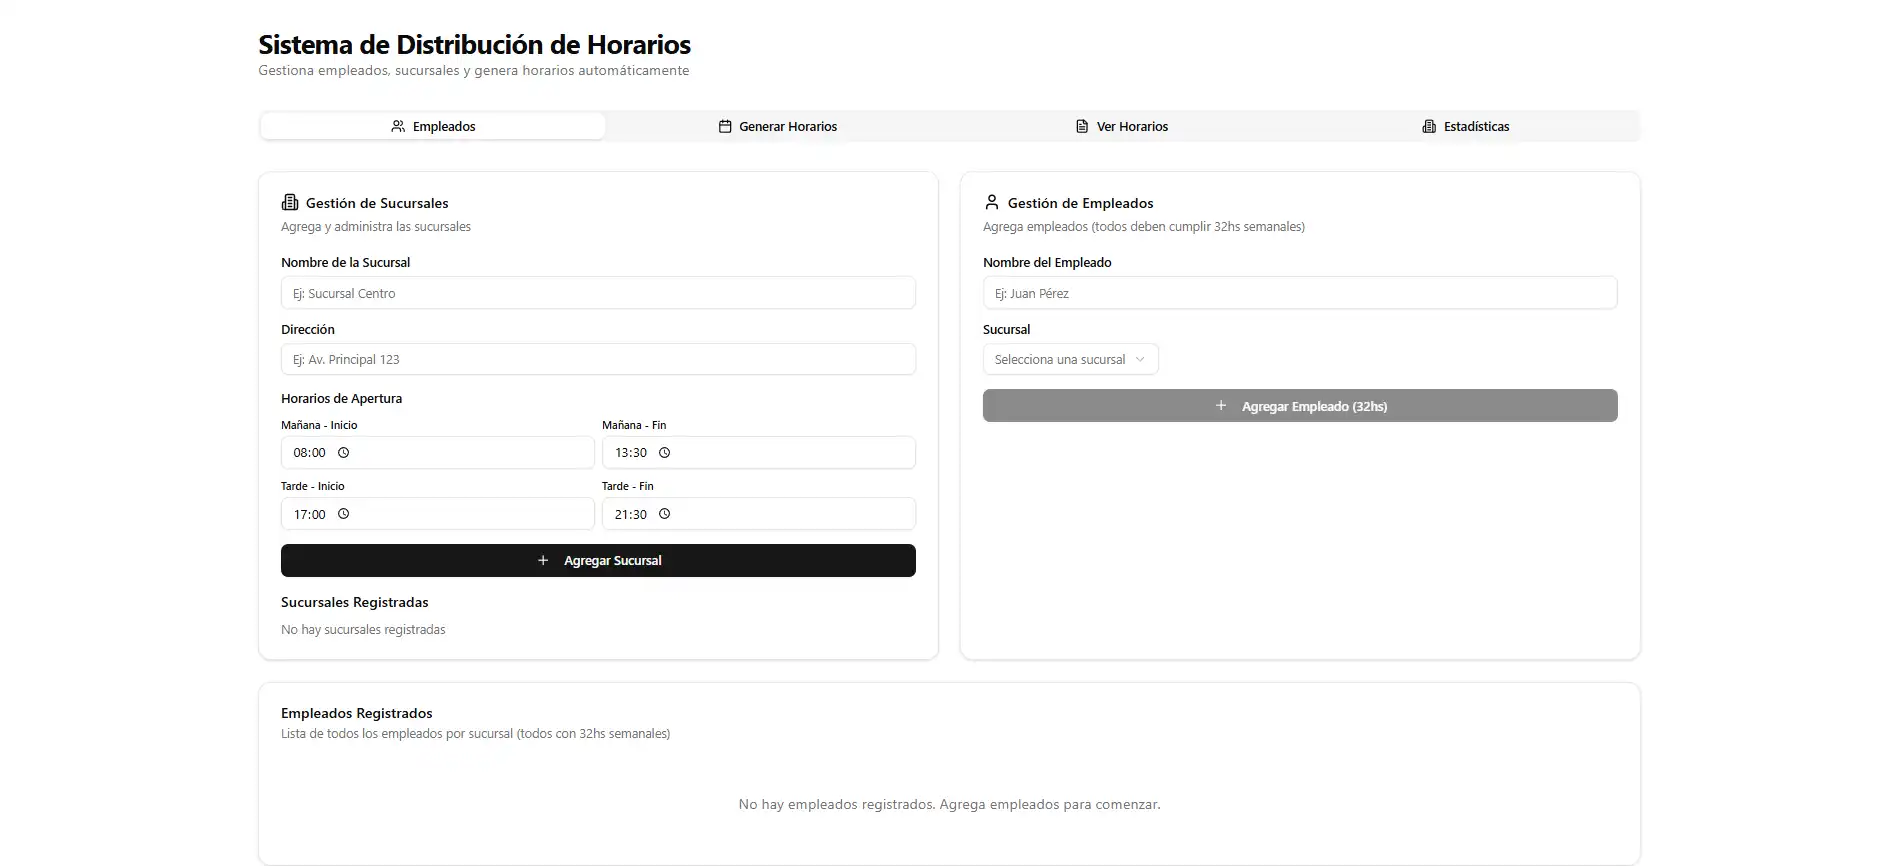Click the plus icon on Agregar Sucursal button
The height and width of the screenshot is (866, 1898).
543,560
